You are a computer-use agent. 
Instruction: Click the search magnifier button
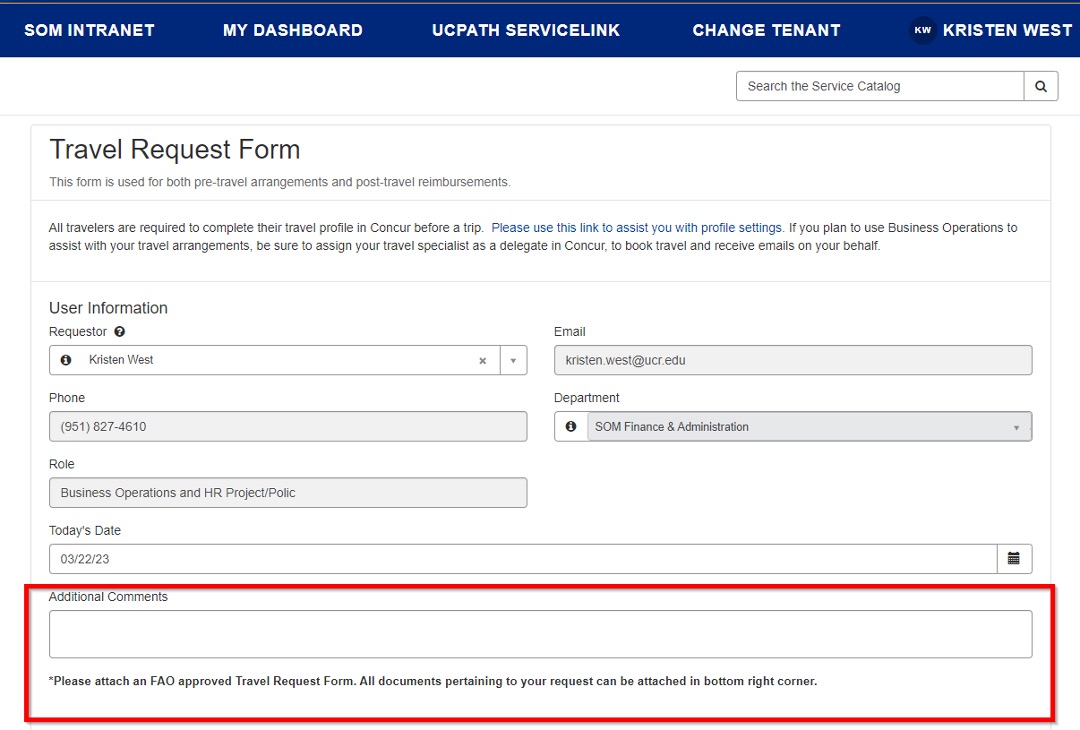1040,86
